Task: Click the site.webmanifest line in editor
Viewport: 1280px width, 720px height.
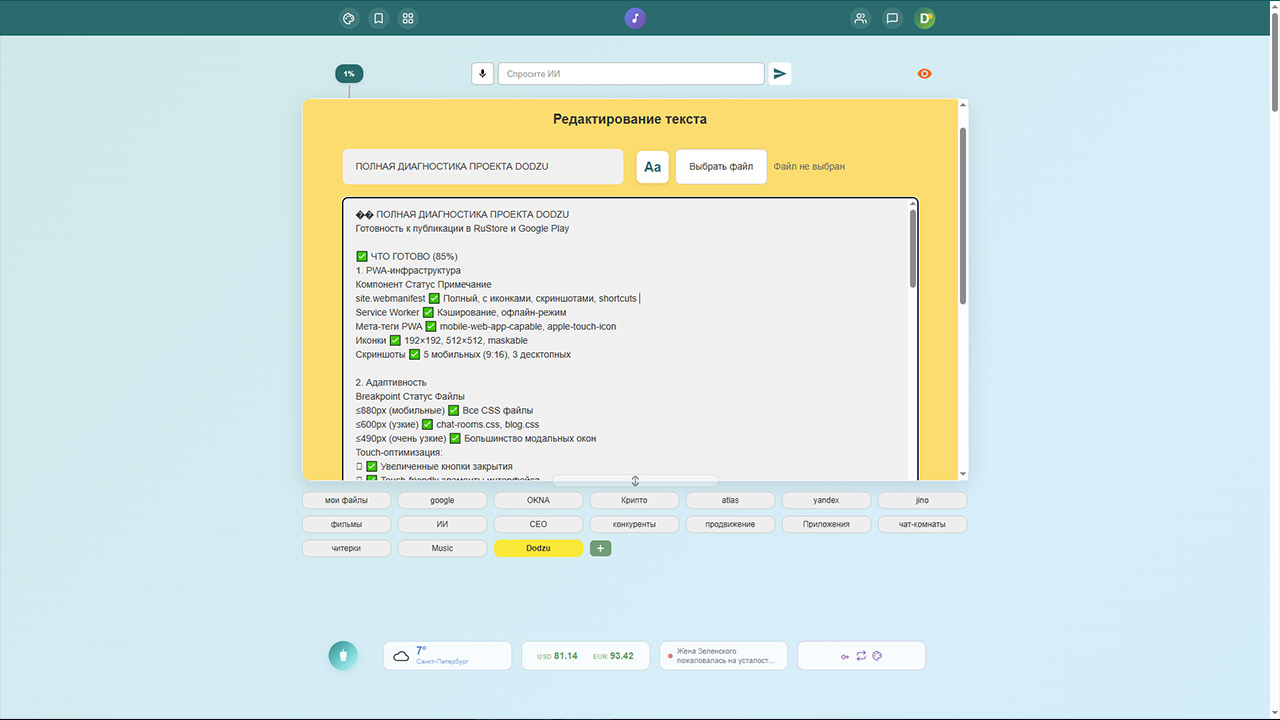Action: click(x=496, y=299)
